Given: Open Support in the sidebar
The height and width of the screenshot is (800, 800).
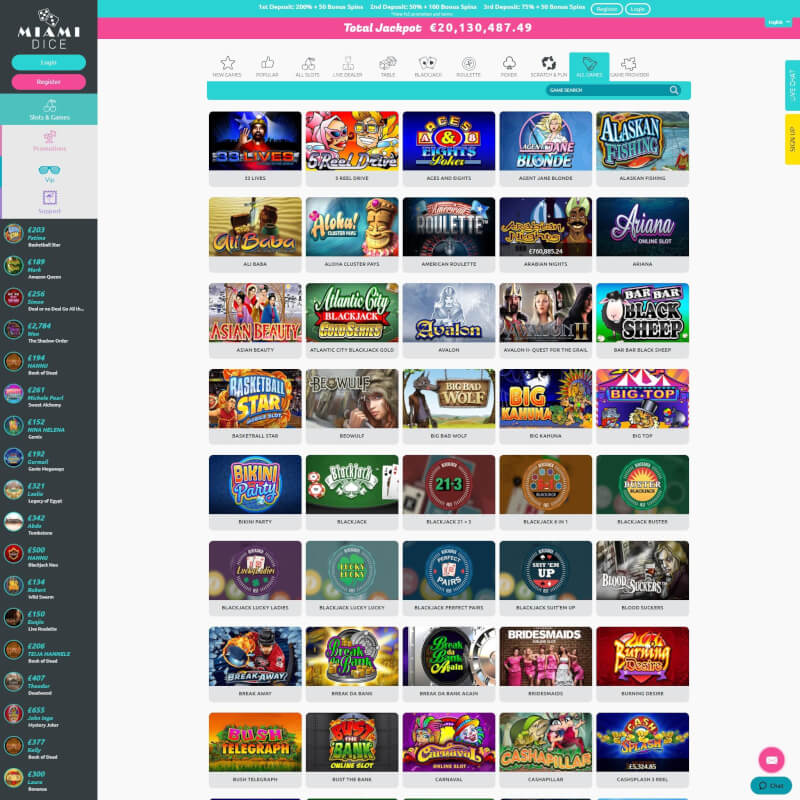Looking at the screenshot, I should 49,203.
